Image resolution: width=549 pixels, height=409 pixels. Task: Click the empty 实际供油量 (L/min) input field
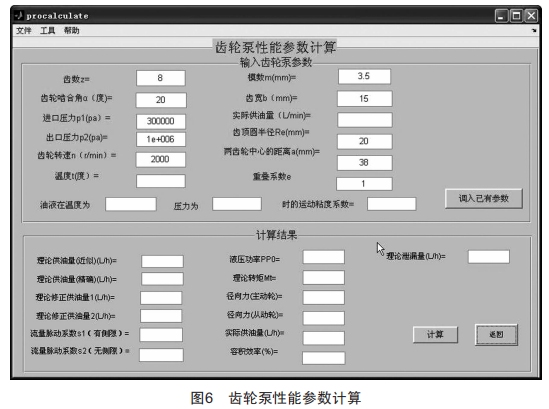[x=364, y=120]
